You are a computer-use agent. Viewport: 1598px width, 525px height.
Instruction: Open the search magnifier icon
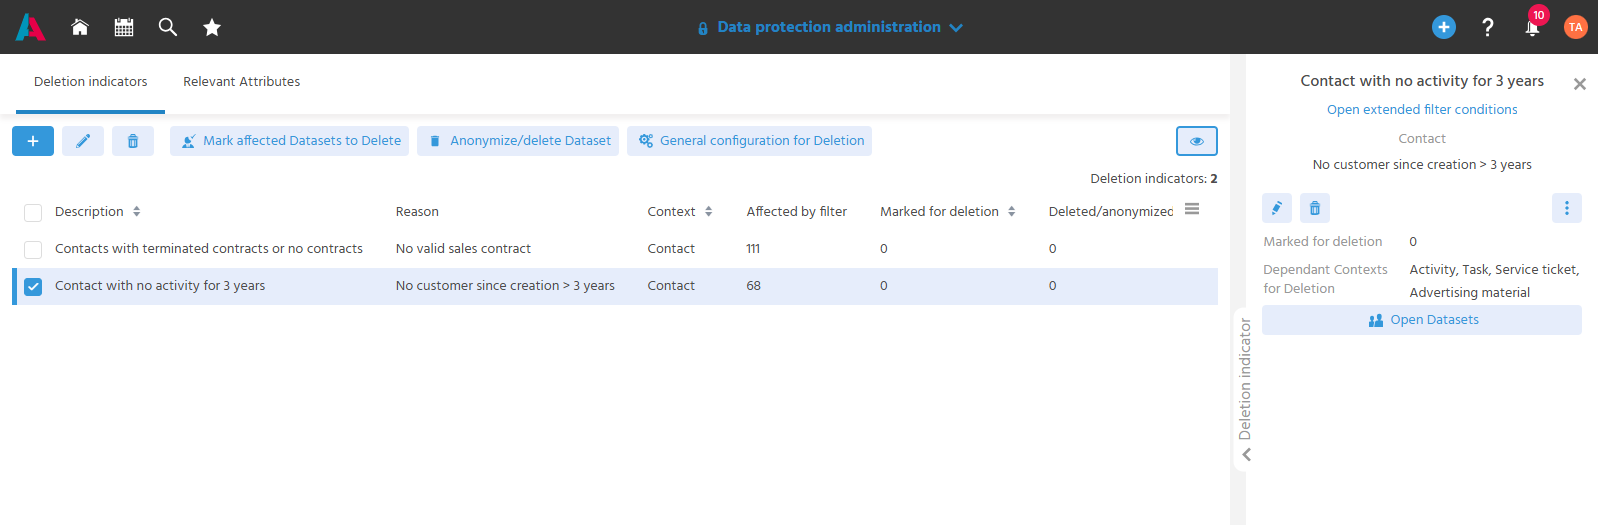point(168,27)
